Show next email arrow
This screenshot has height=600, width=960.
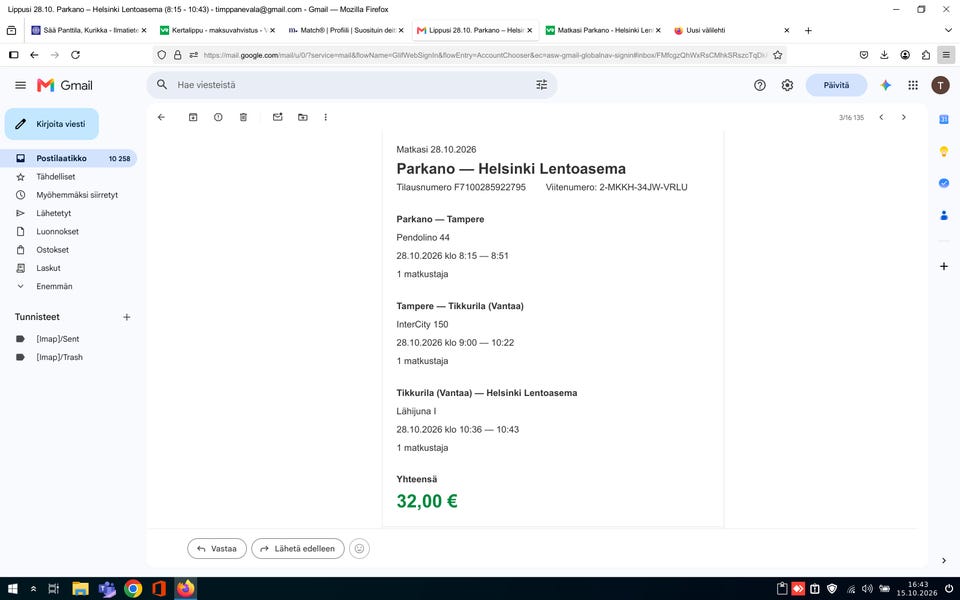[x=904, y=117]
